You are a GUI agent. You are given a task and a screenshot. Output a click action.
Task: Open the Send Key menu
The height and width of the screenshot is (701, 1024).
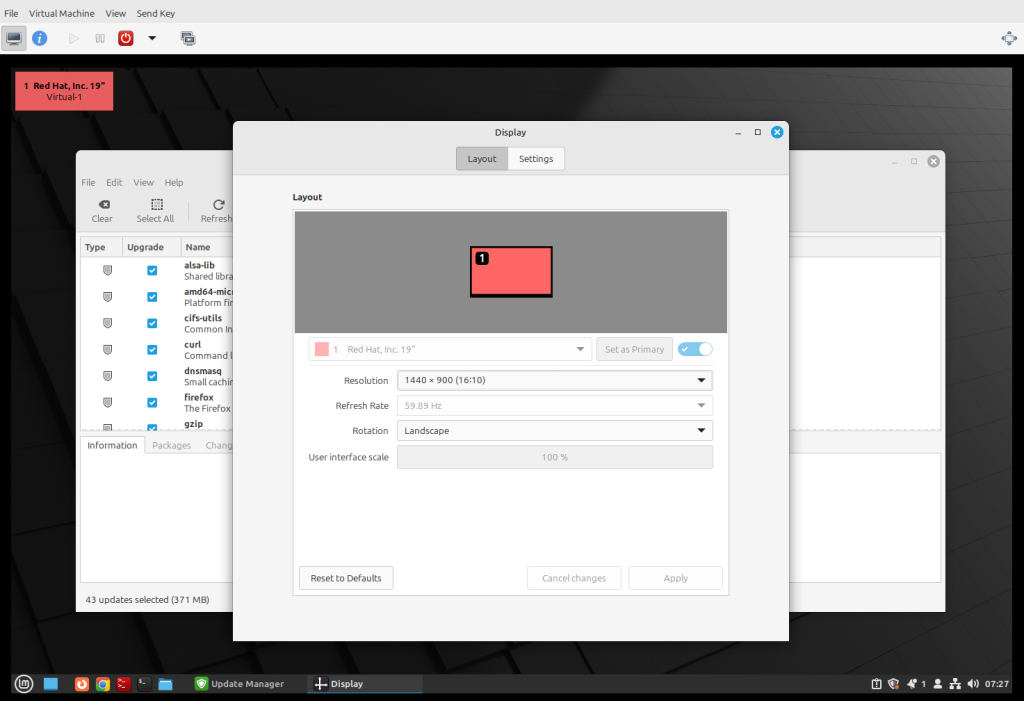point(155,13)
